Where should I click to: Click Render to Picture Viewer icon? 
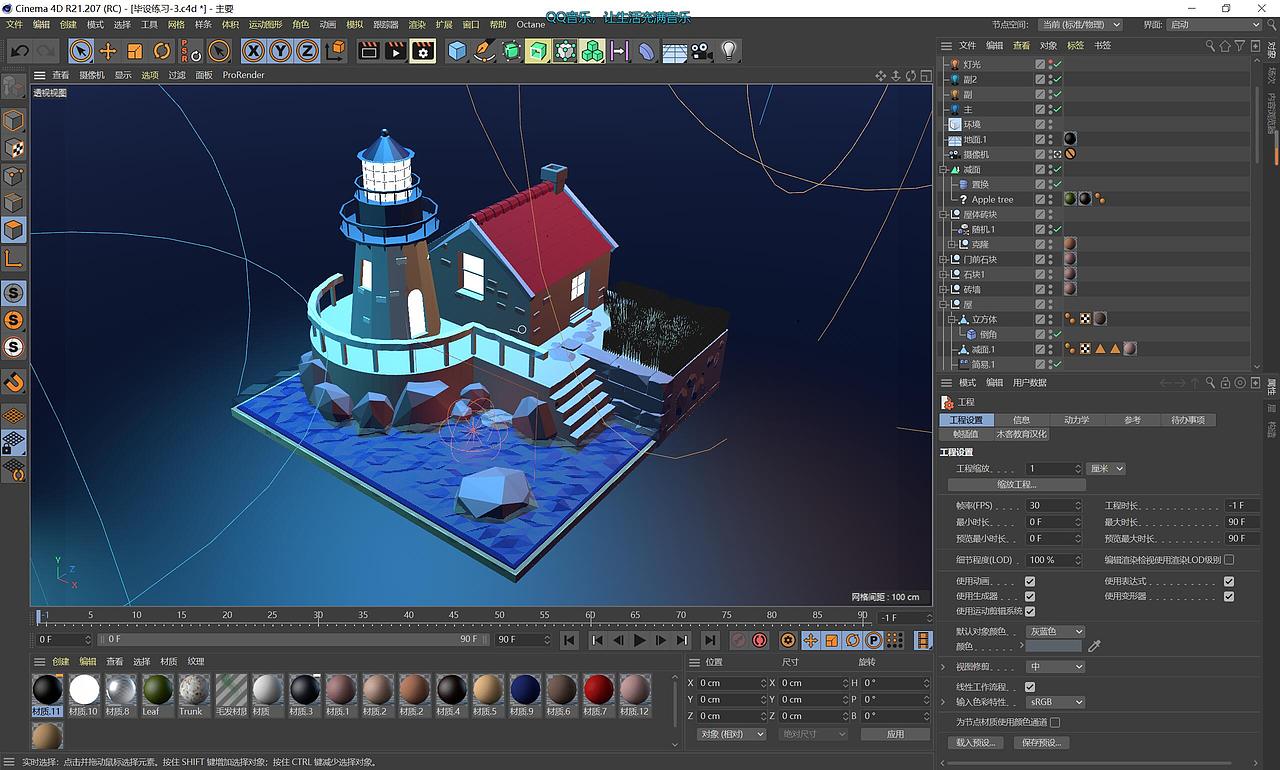pyautogui.click(x=396, y=51)
